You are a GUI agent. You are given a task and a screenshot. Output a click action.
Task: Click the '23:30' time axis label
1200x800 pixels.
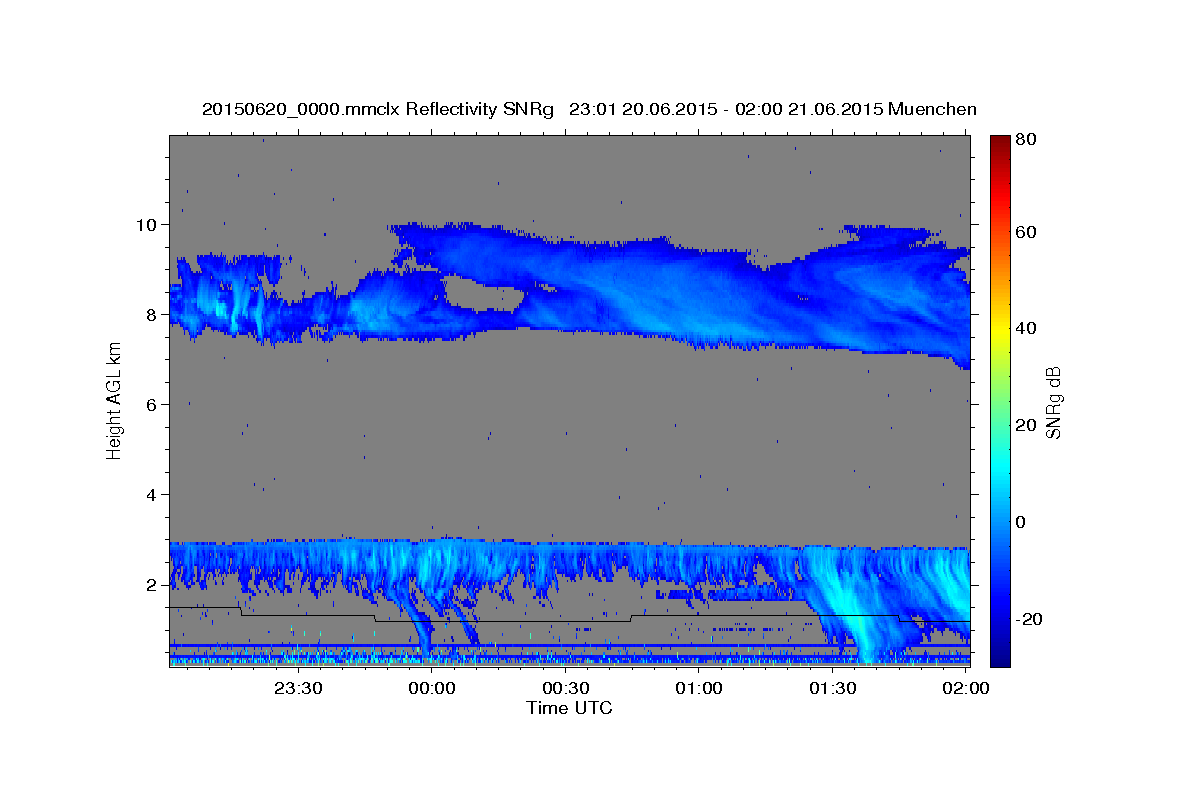298,688
